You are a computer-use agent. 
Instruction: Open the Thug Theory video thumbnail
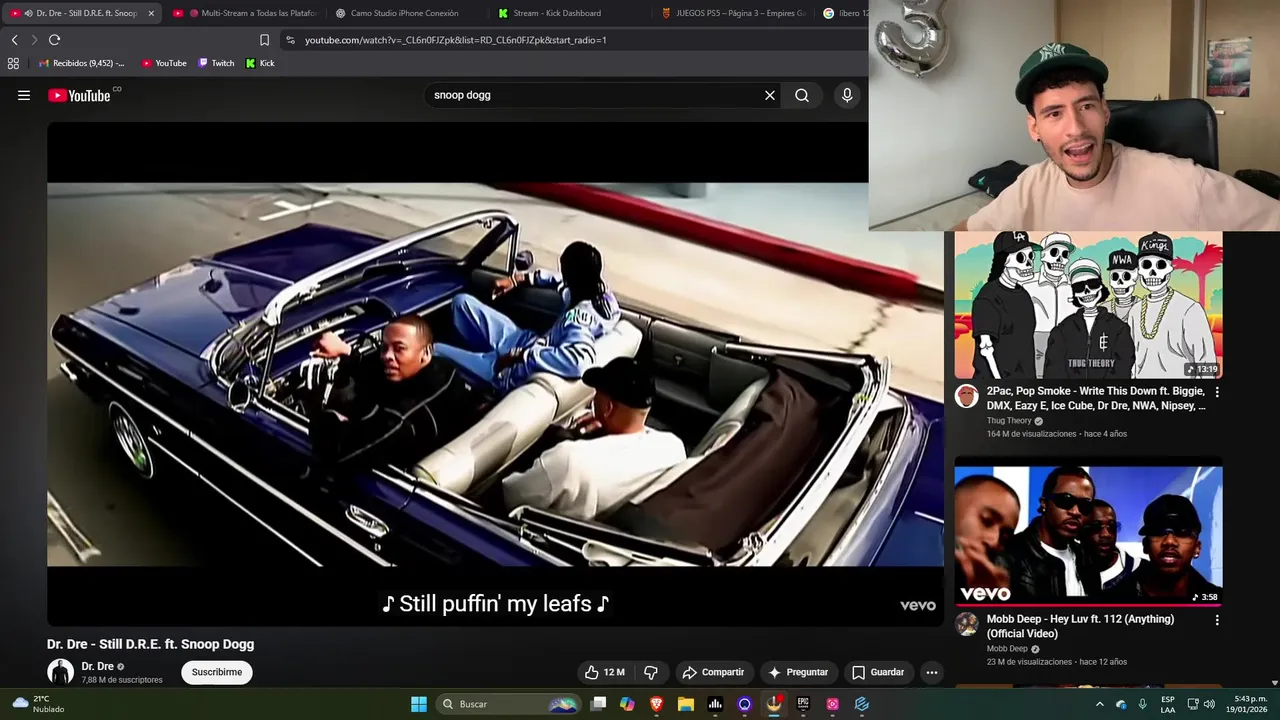[1088, 305]
